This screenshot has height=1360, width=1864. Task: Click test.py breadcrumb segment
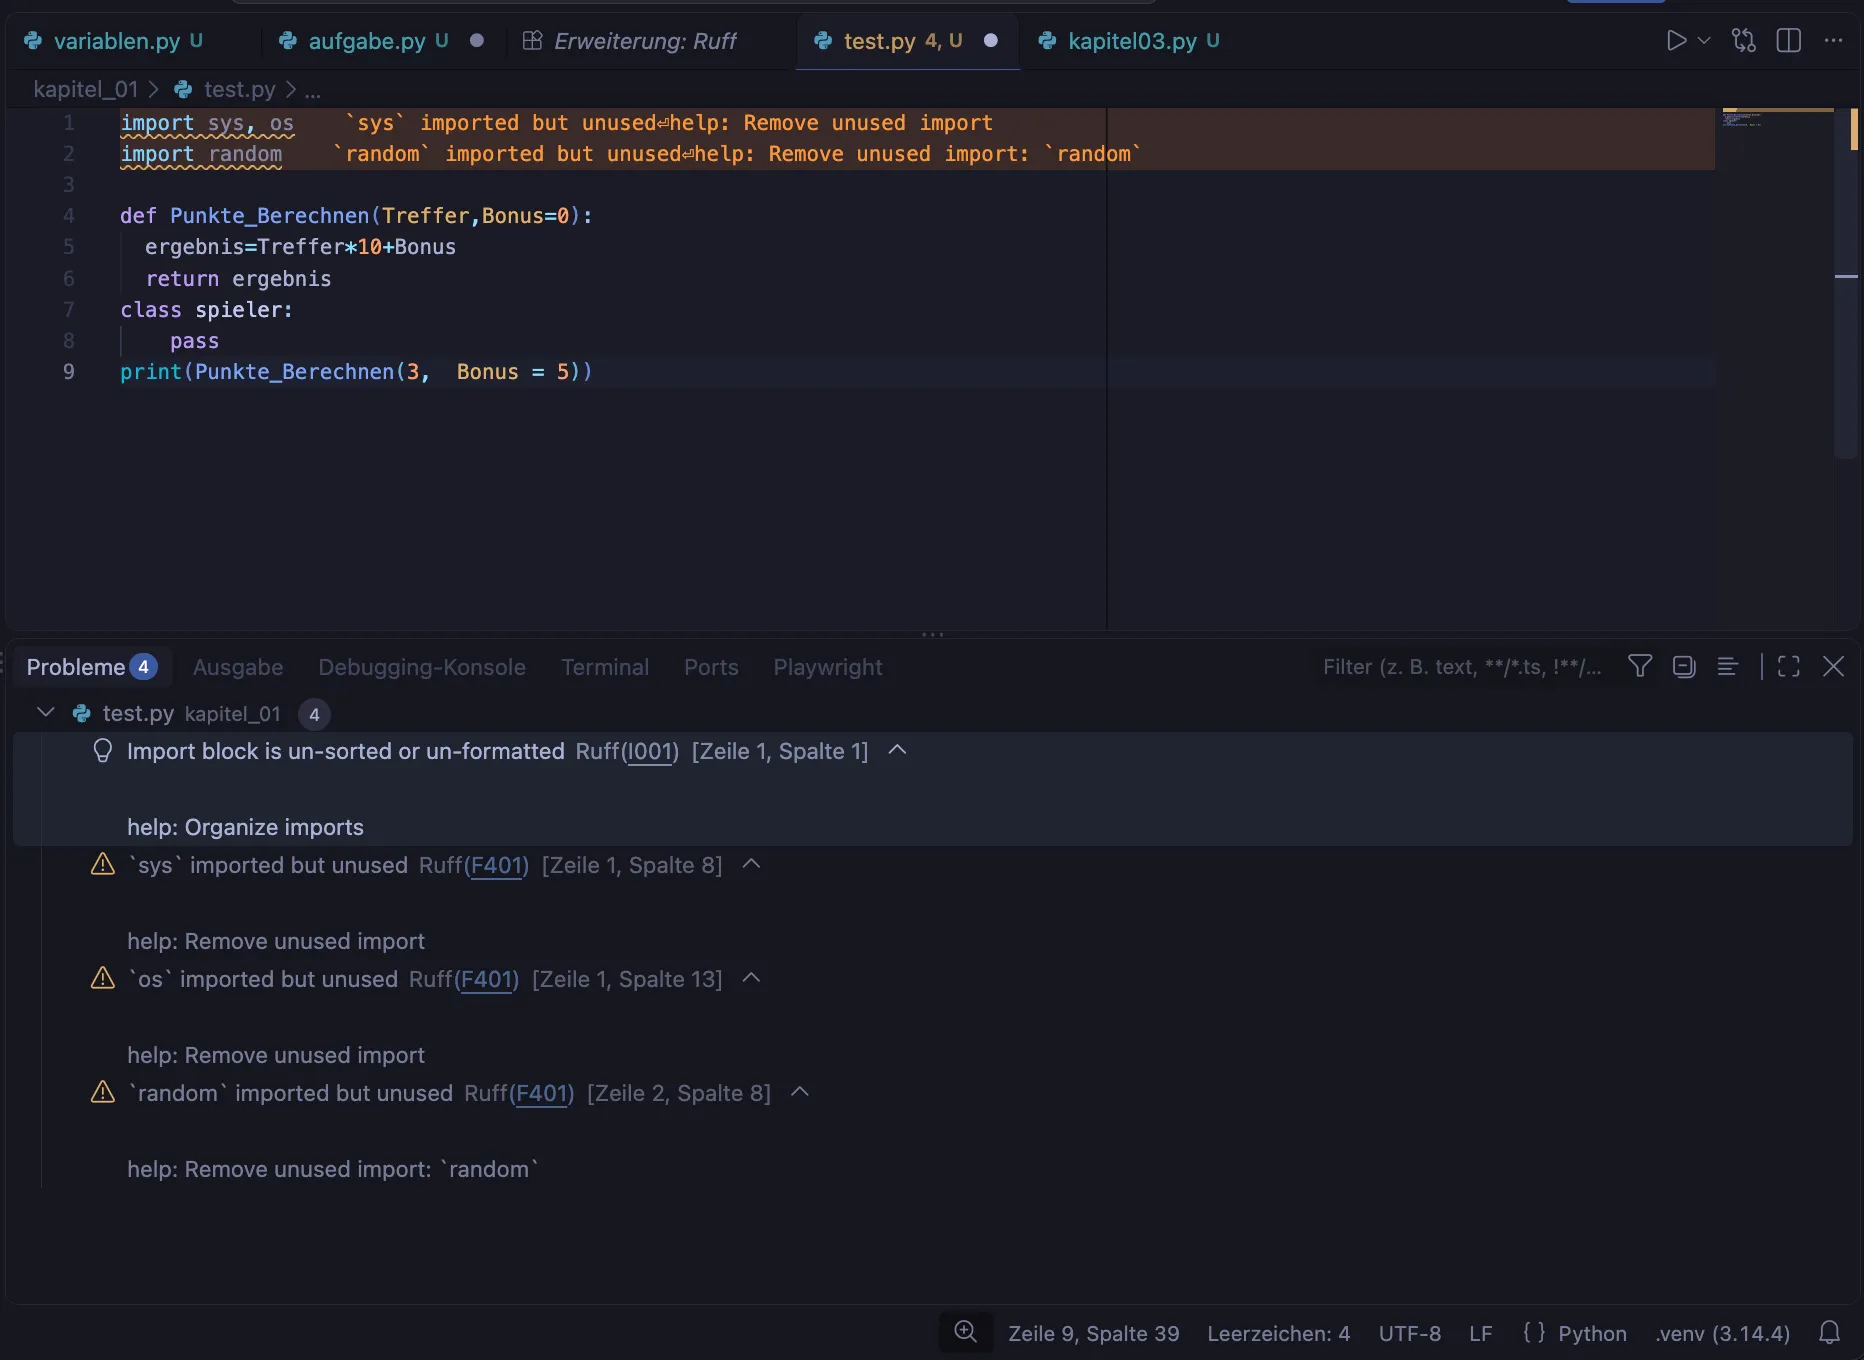pos(239,89)
